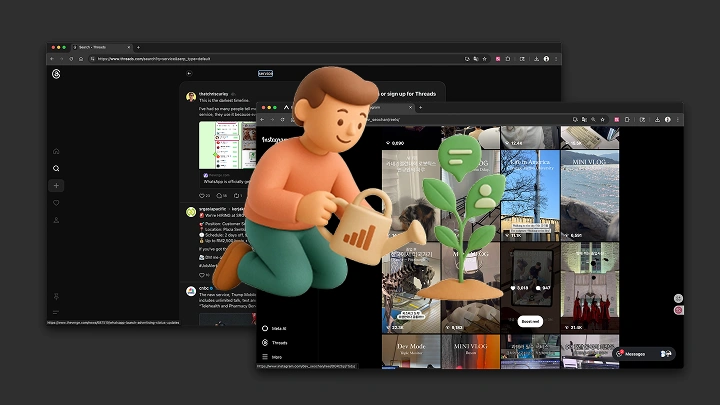Open thatchriscarley's profile avatar
Viewport: 720px width, 405px height.
click(191, 96)
